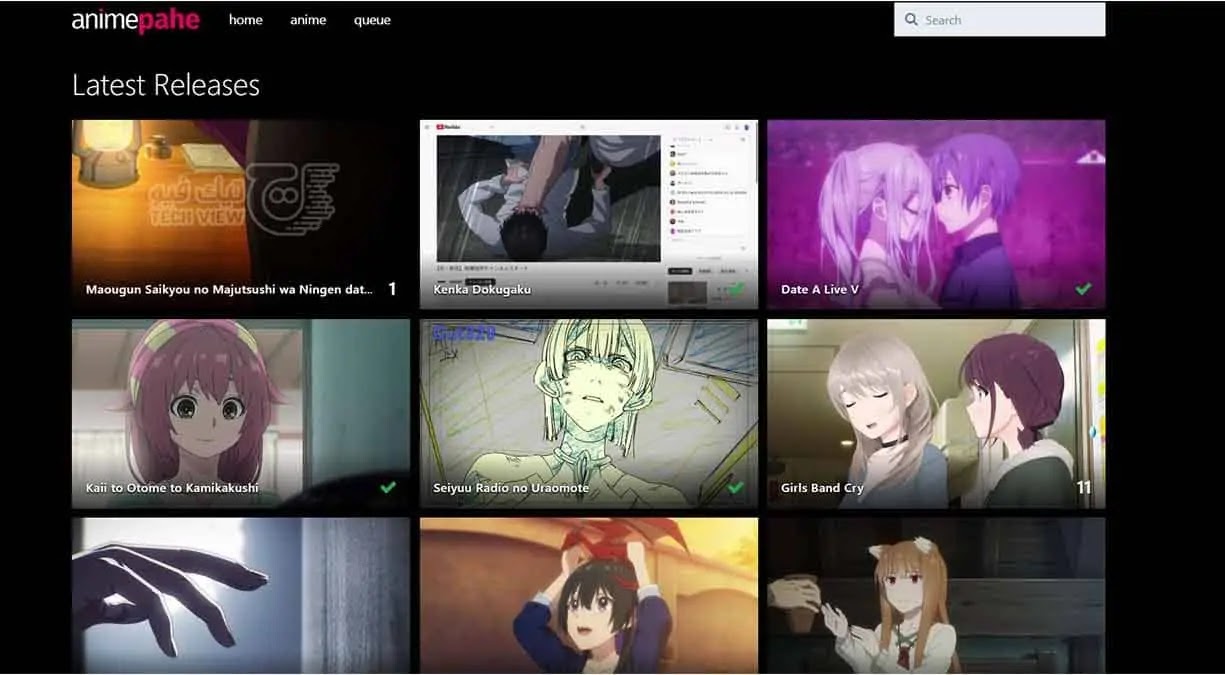Click the Latest Releases heading

(166, 85)
